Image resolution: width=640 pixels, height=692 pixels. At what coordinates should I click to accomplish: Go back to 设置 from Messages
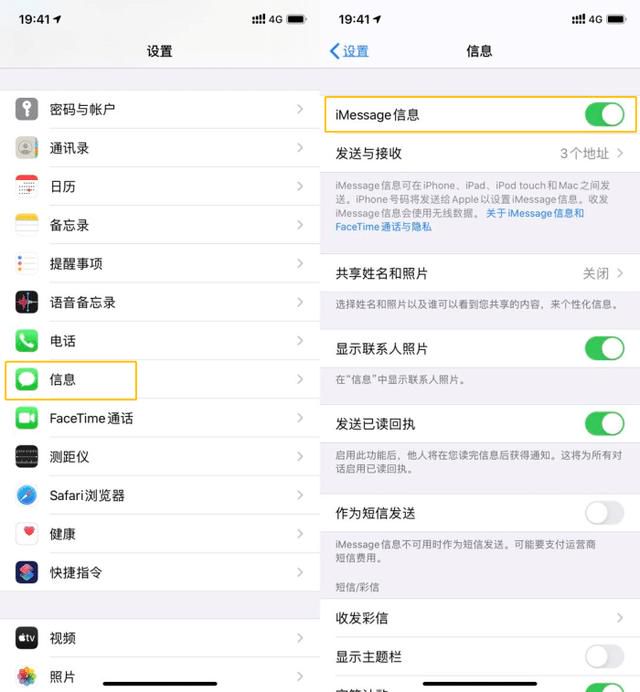click(x=349, y=51)
